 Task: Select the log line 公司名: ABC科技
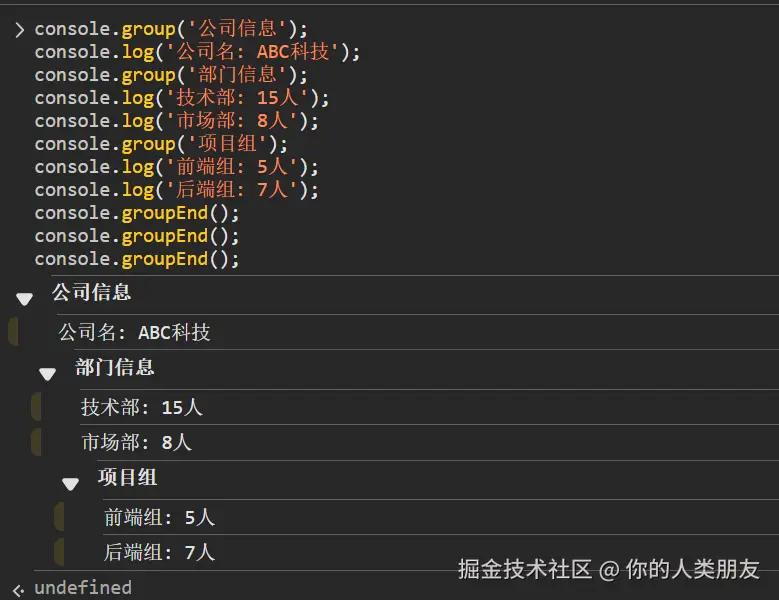click(x=135, y=332)
